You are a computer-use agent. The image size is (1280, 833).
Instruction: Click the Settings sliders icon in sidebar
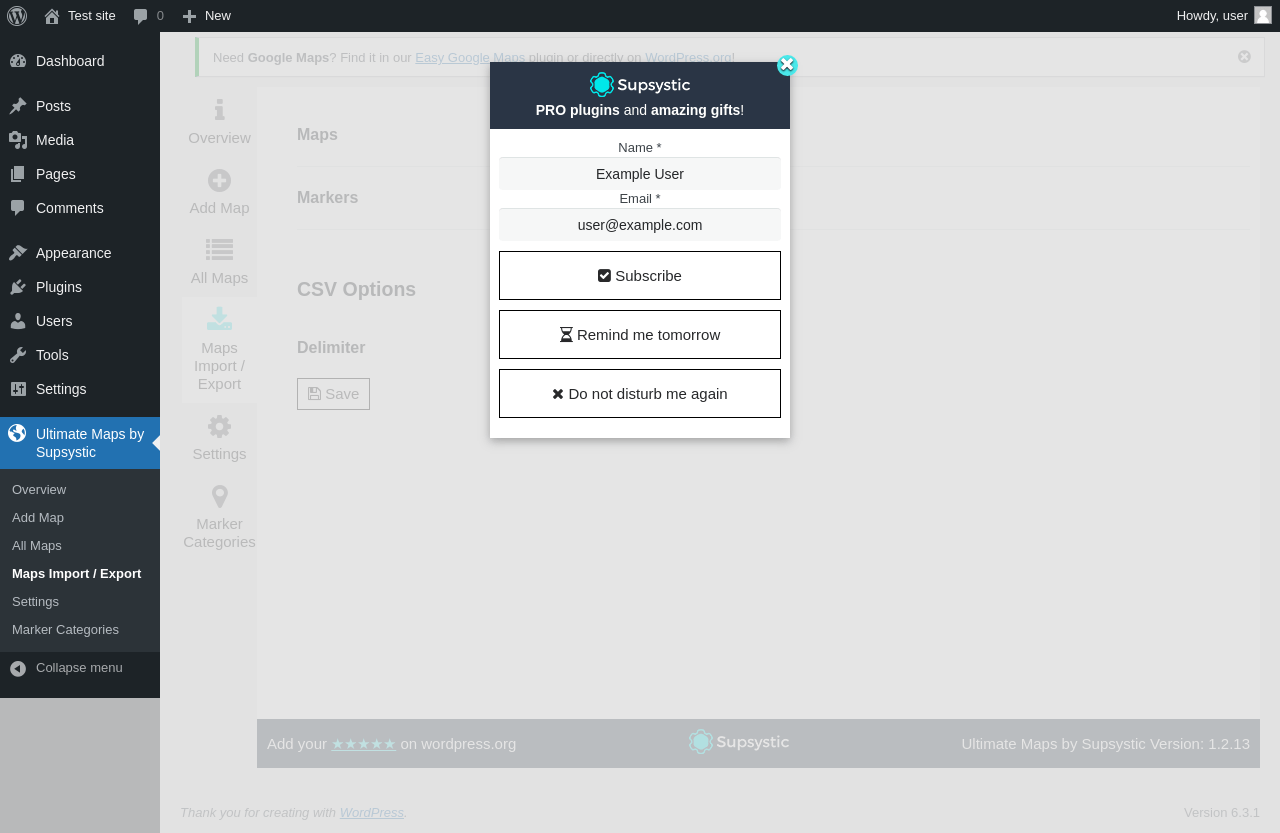(18, 389)
